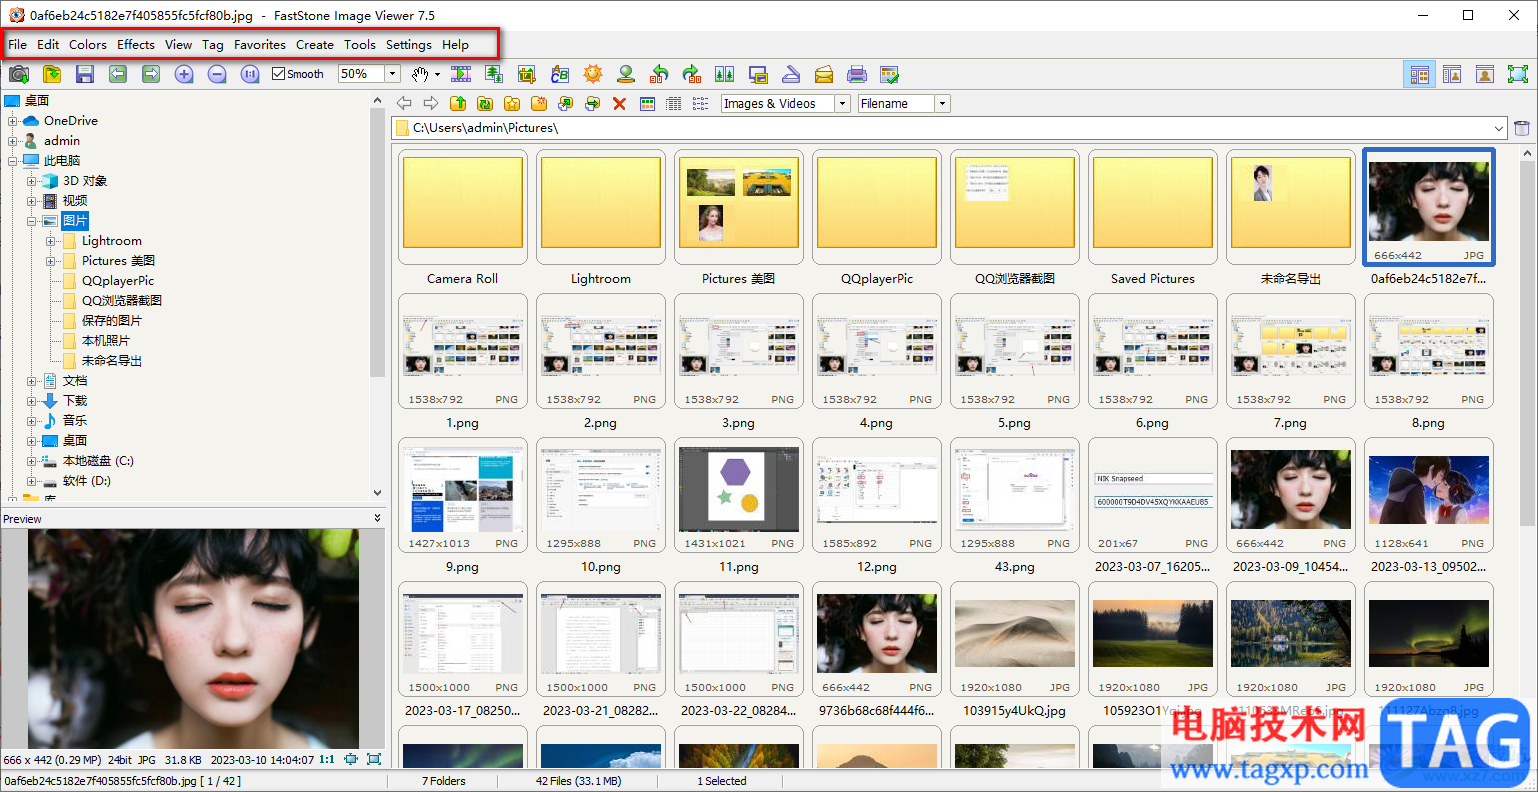Click the Zoom In magnifier icon

click(184, 74)
